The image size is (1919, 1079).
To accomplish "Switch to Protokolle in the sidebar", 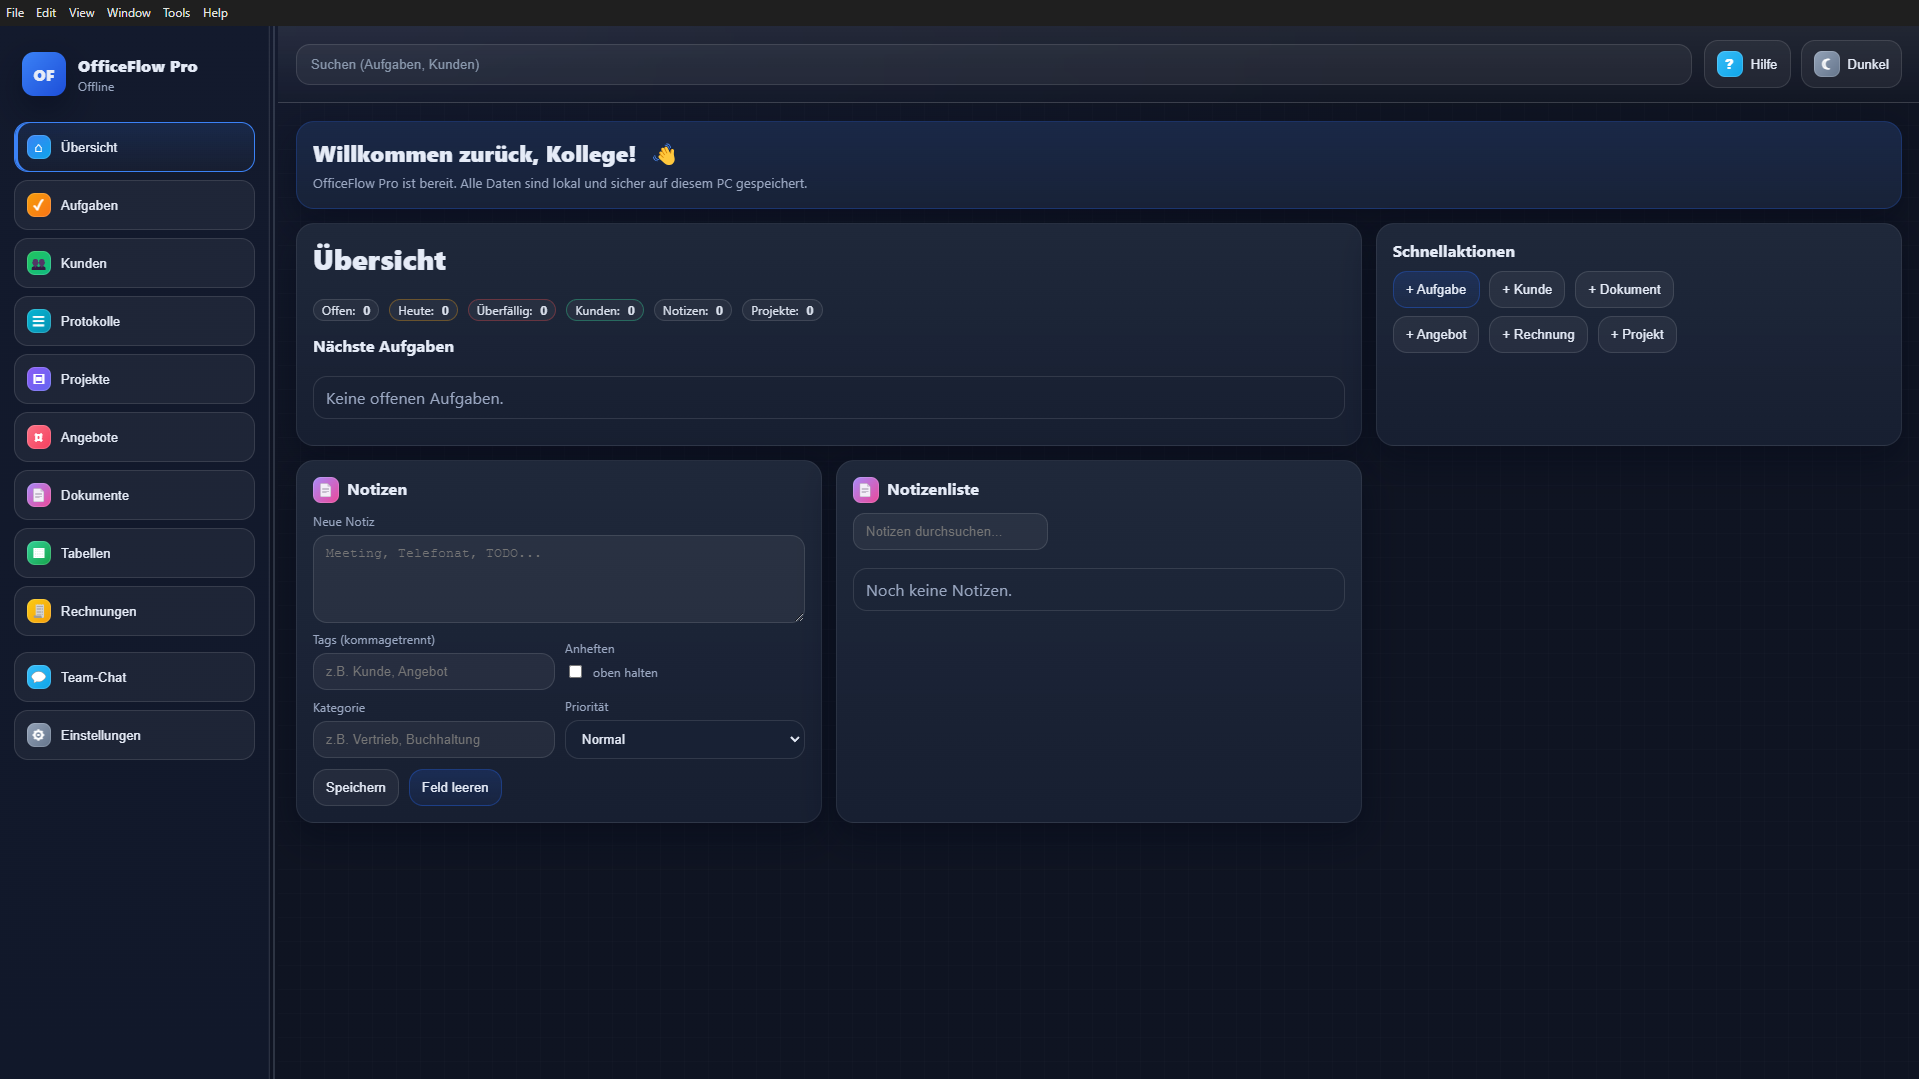I will point(134,321).
